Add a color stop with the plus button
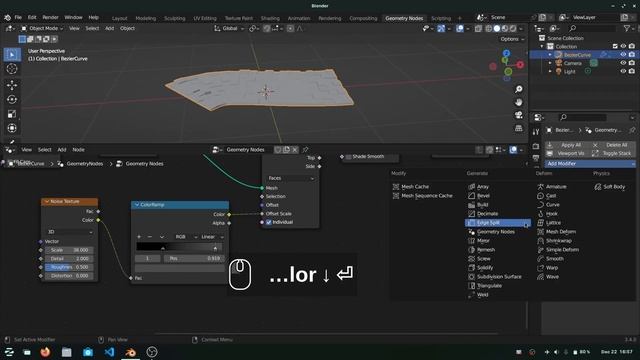The height and width of the screenshot is (360, 640). click(x=139, y=237)
